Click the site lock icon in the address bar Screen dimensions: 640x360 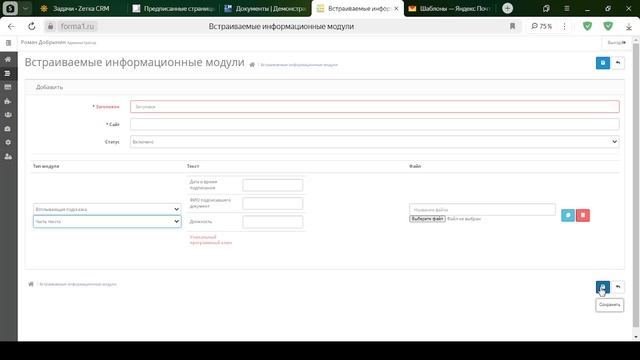click(50, 27)
